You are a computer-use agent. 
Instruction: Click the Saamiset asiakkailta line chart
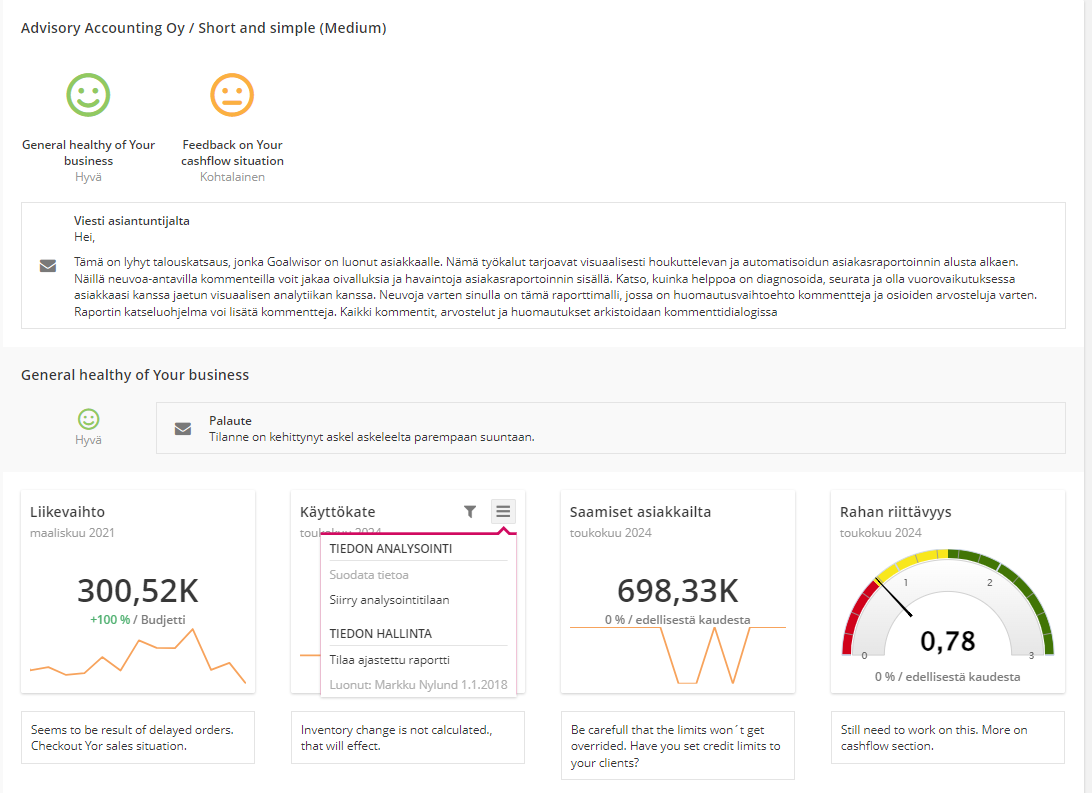677,655
